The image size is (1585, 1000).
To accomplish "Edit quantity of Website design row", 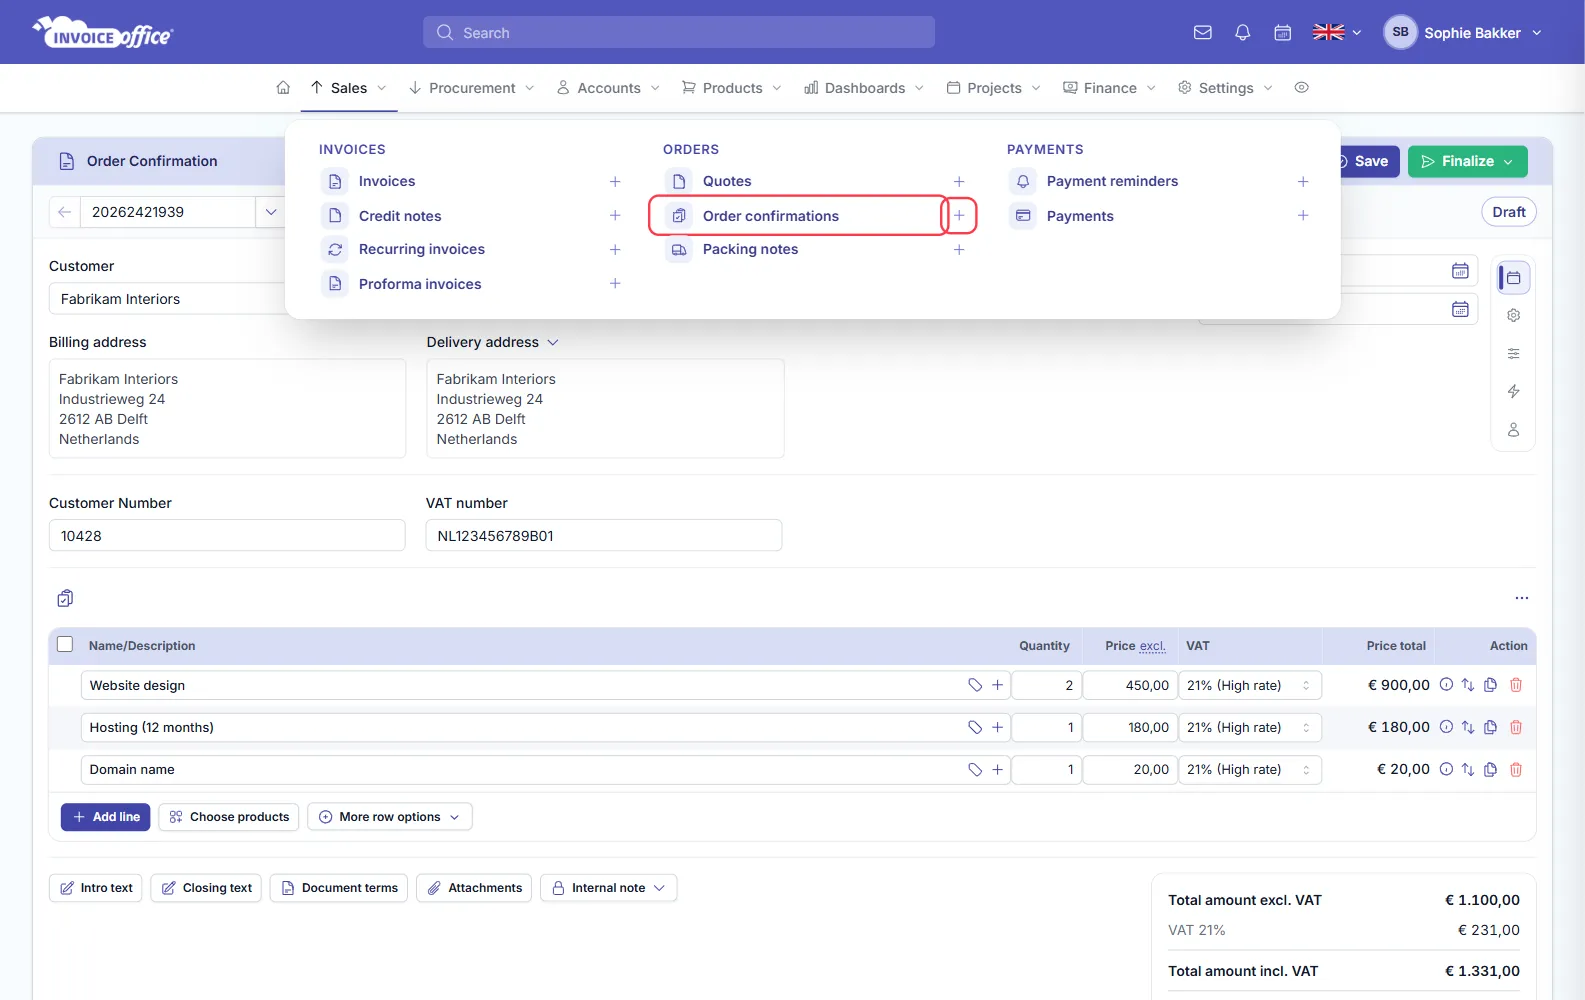I will point(1046,685).
